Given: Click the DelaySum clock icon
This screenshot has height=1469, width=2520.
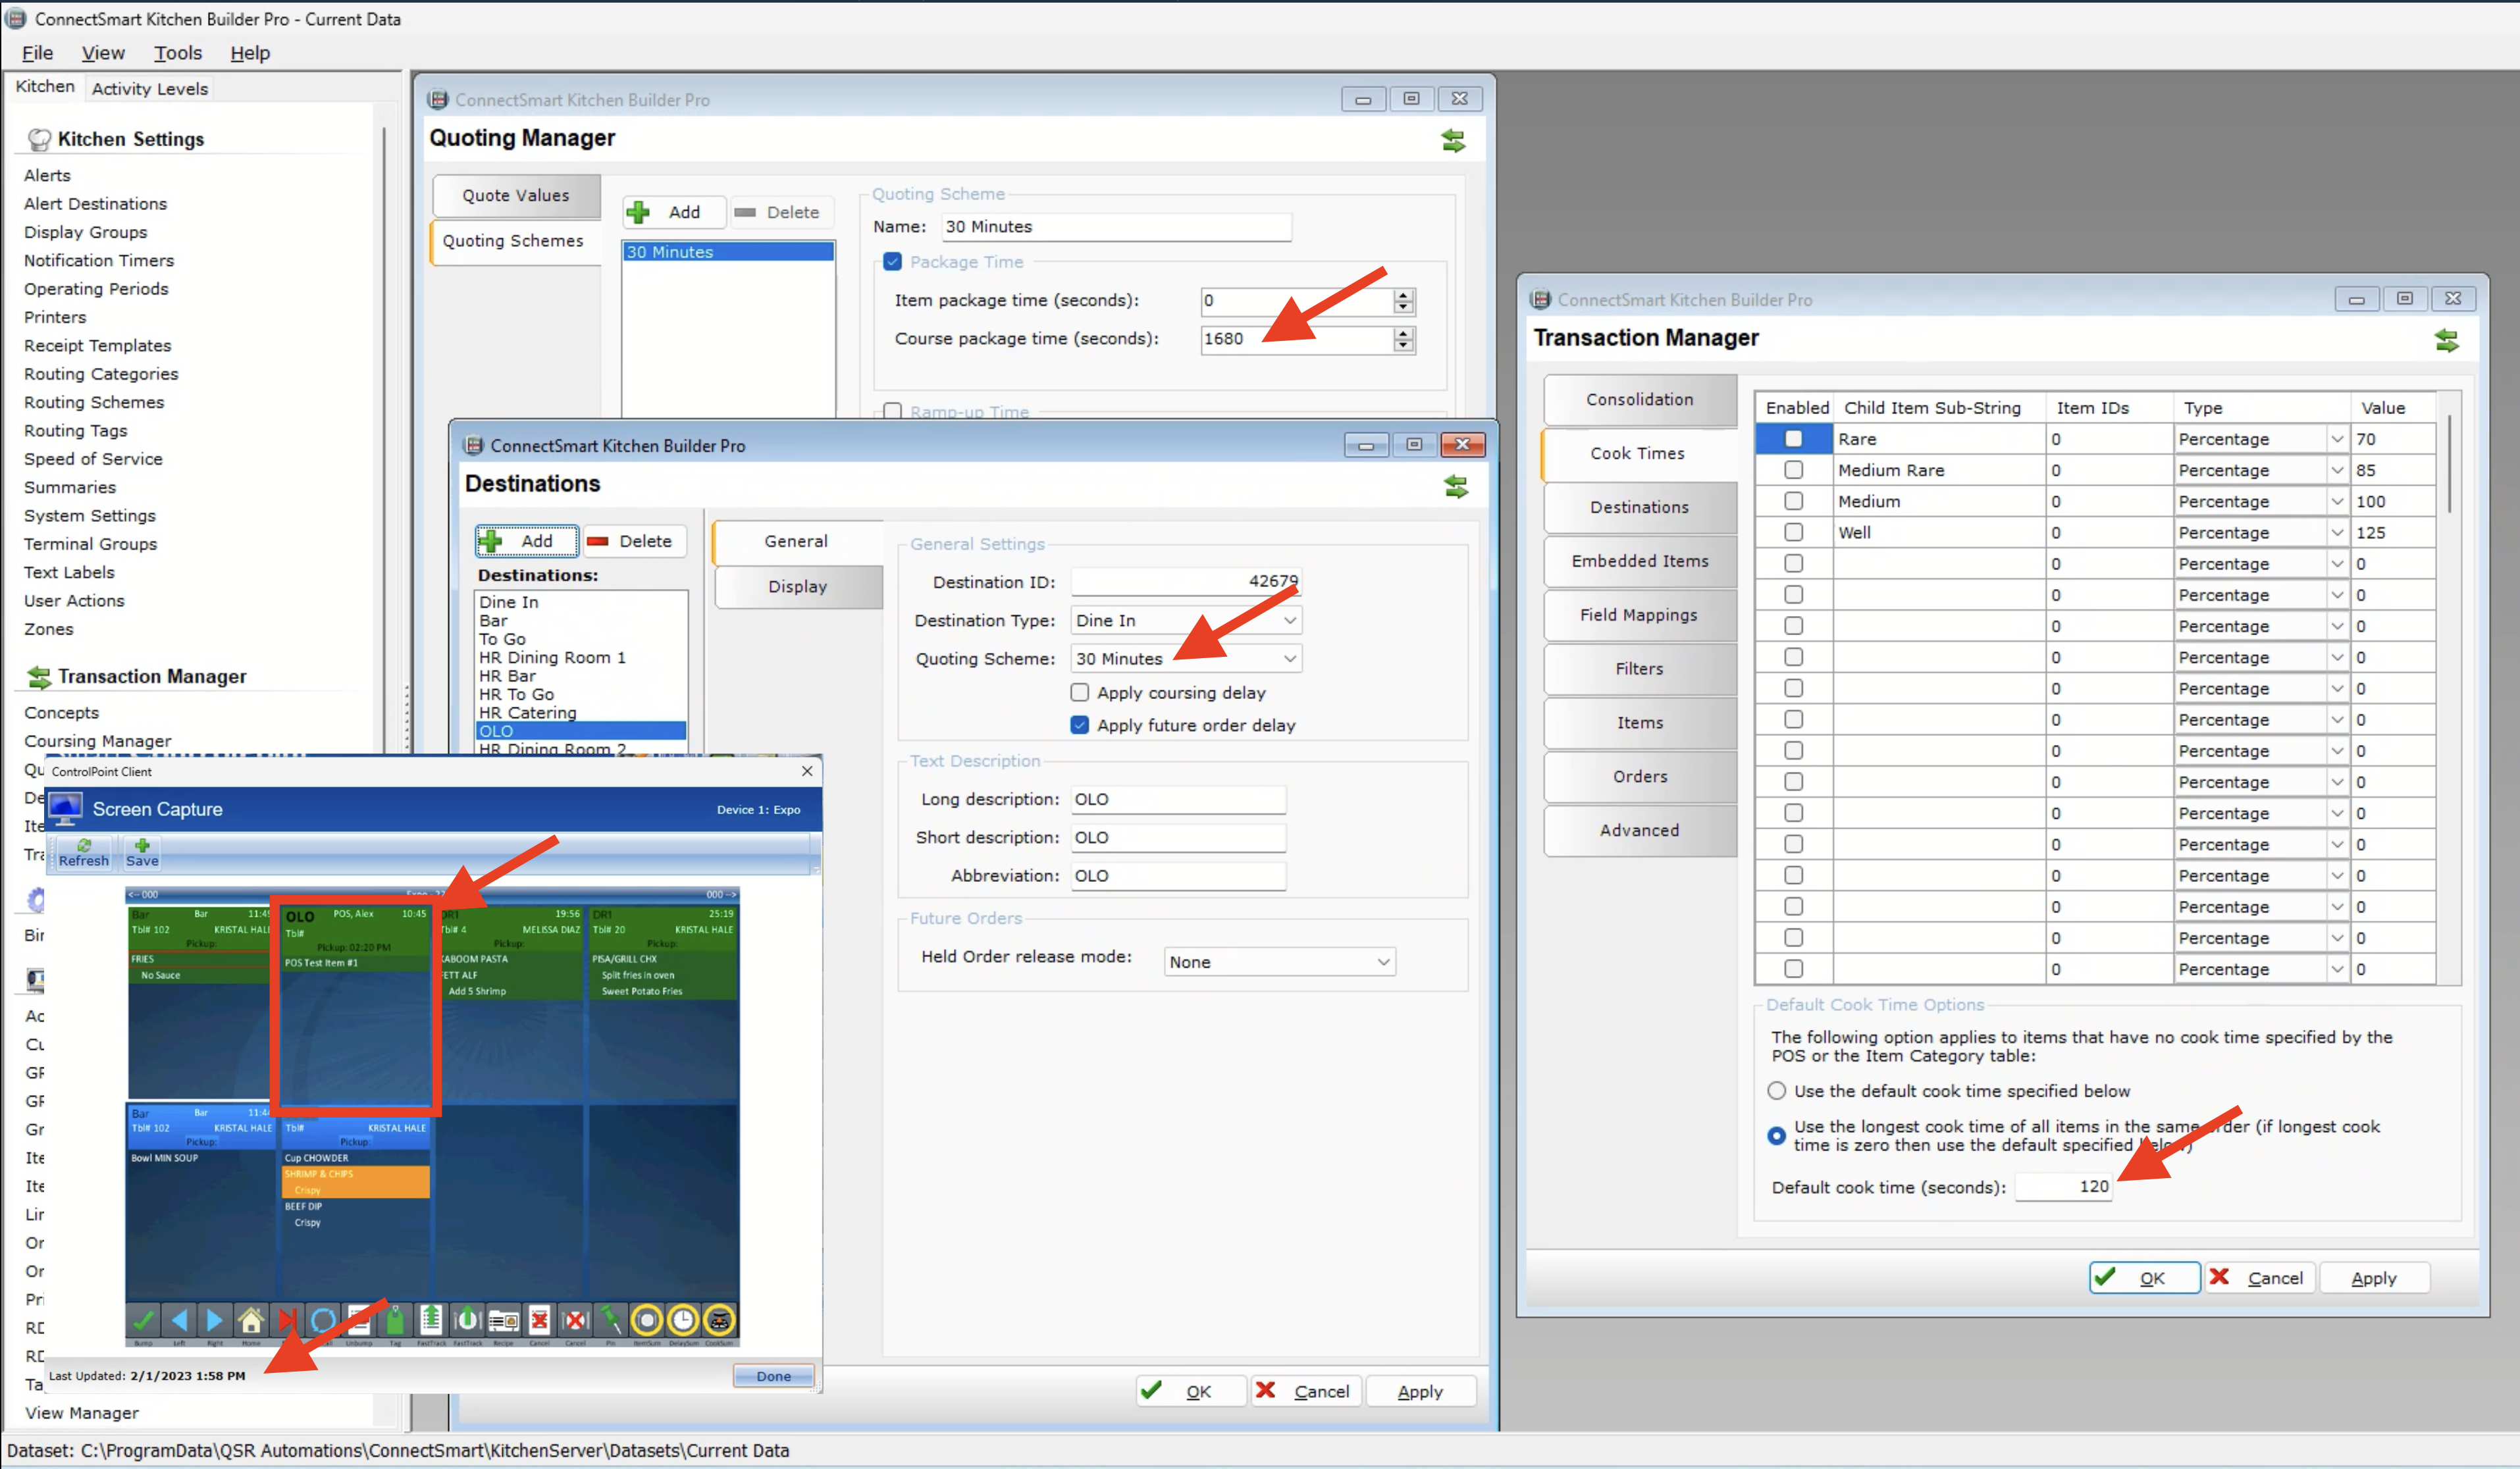Looking at the screenshot, I should [x=683, y=1320].
